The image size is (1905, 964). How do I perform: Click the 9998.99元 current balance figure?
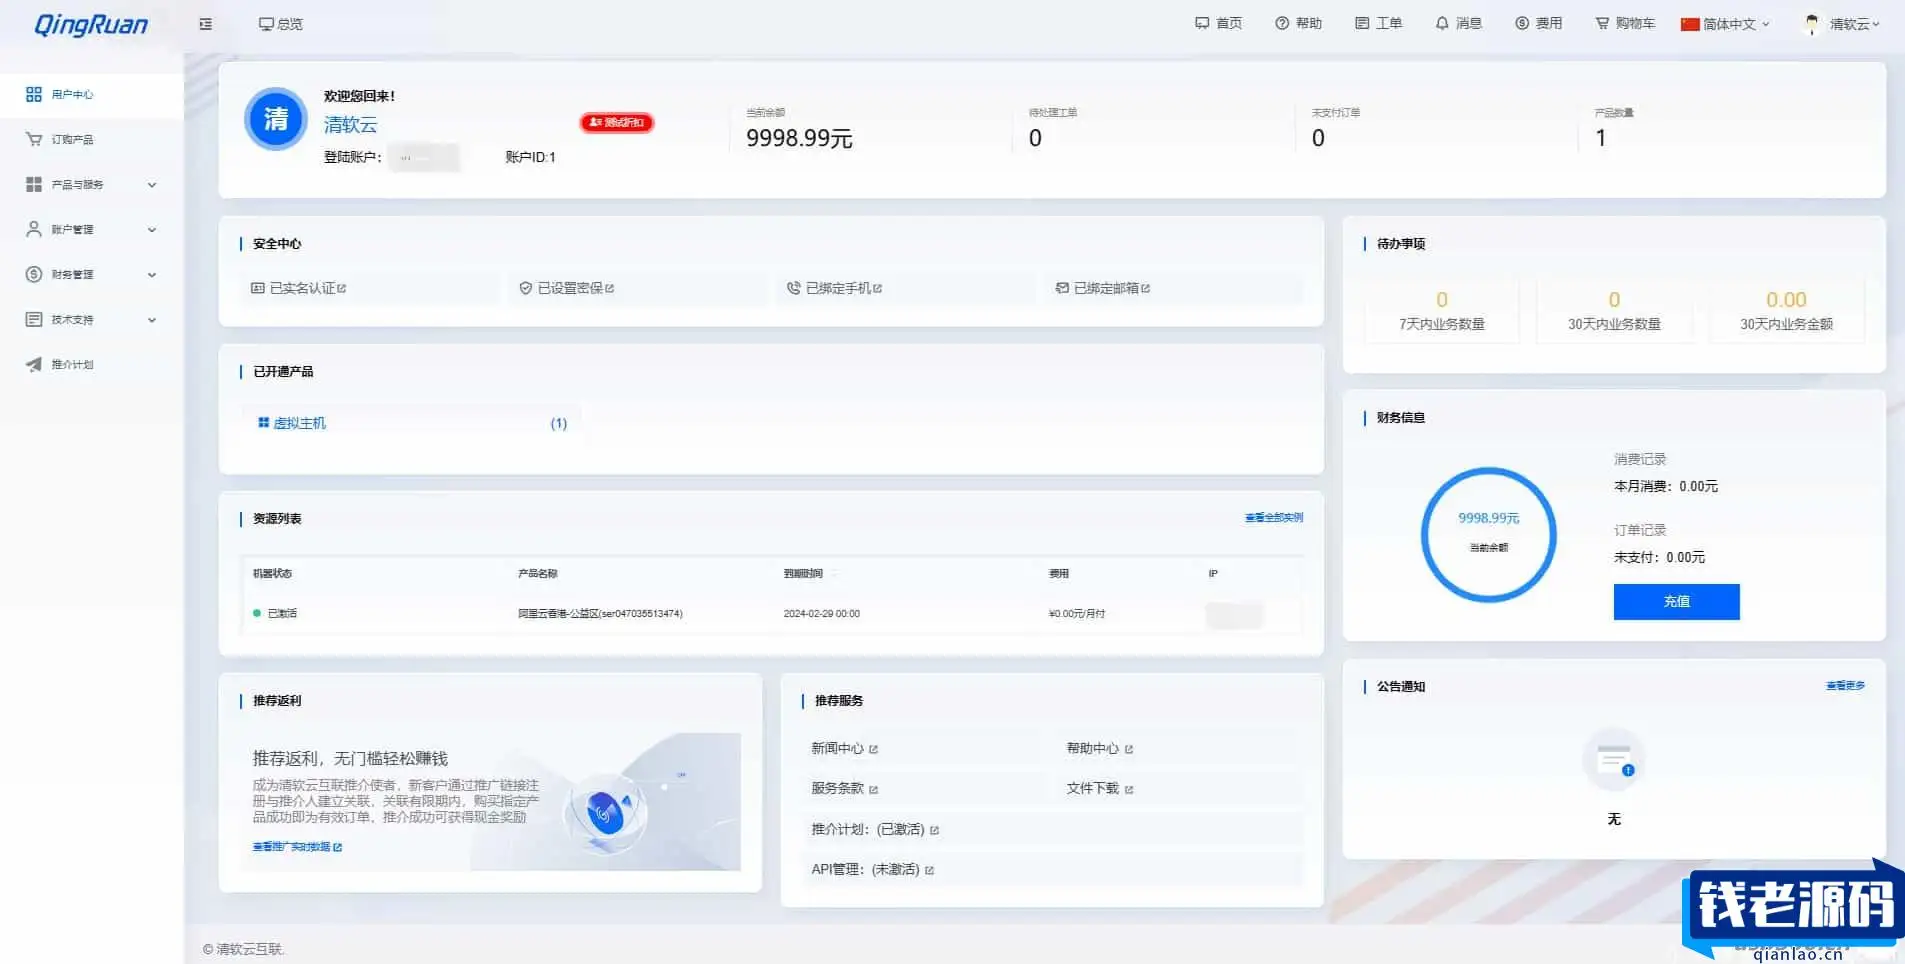[799, 138]
